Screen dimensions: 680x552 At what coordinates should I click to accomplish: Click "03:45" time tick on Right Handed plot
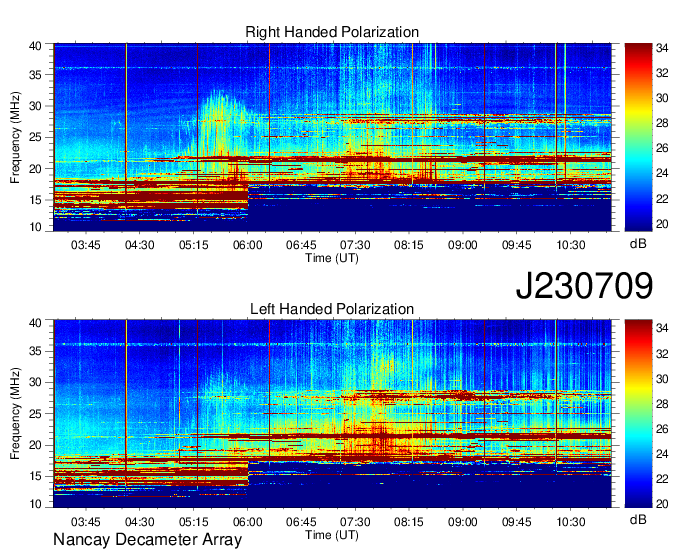point(85,245)
